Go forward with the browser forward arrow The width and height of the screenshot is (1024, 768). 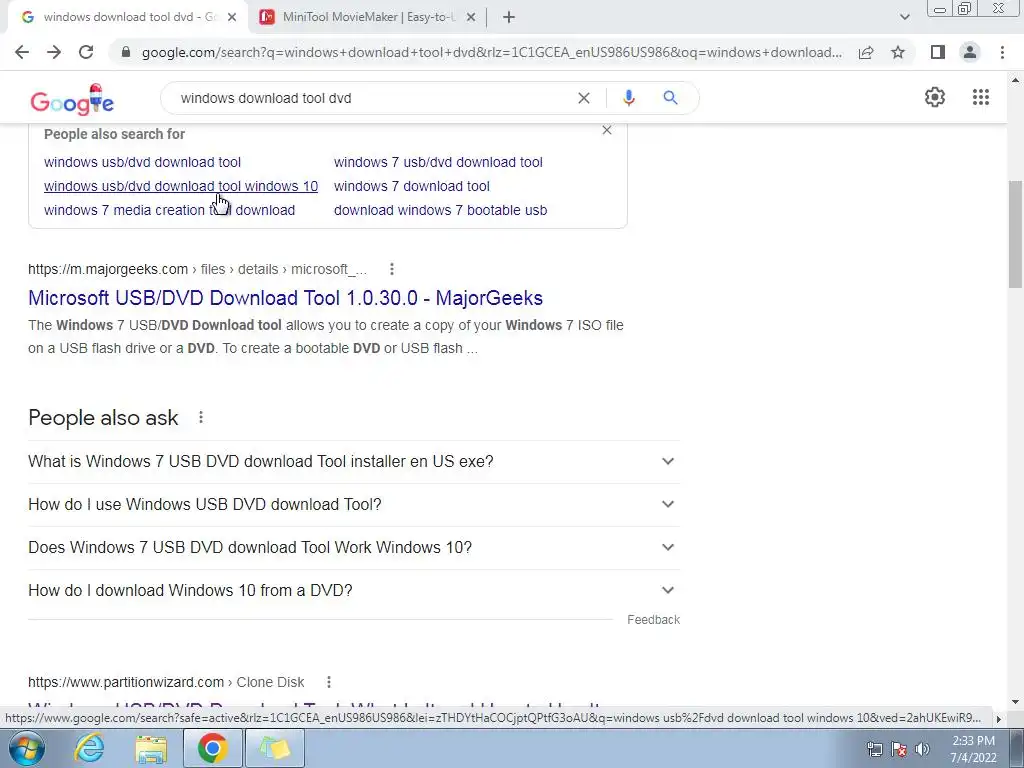[54, 52]
